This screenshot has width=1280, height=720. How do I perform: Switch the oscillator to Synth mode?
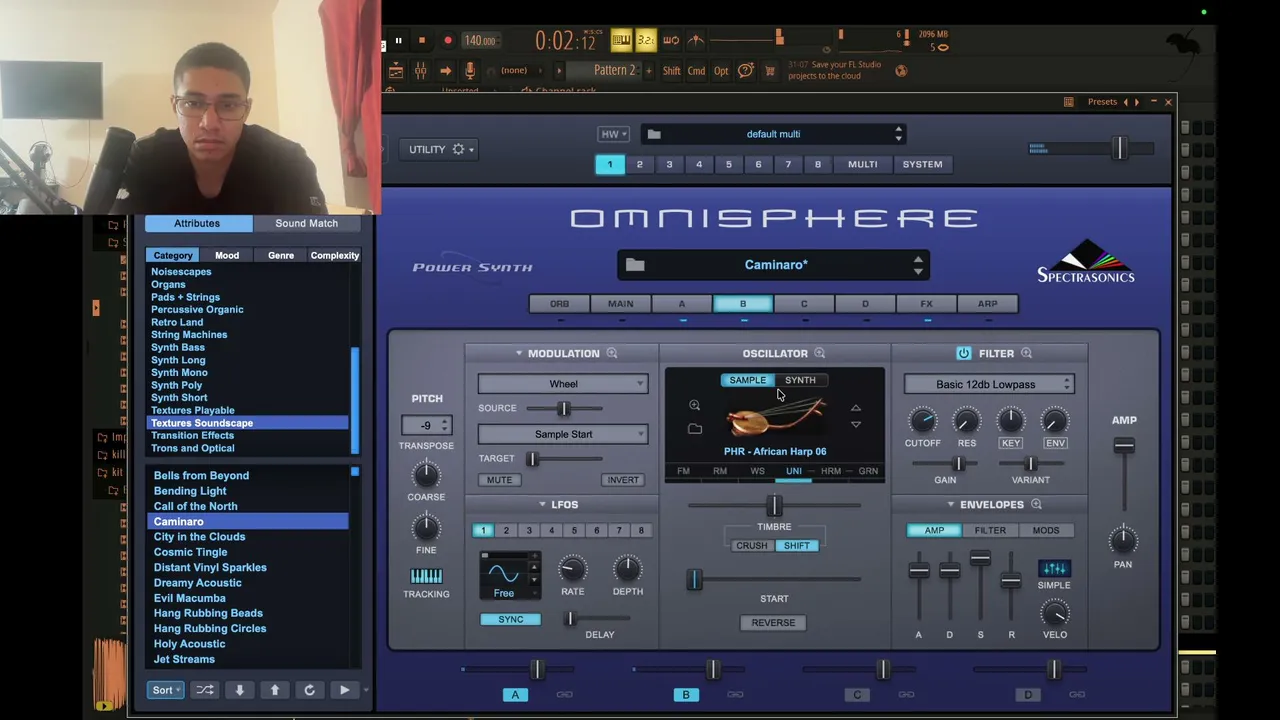click(x=800, y=380)
